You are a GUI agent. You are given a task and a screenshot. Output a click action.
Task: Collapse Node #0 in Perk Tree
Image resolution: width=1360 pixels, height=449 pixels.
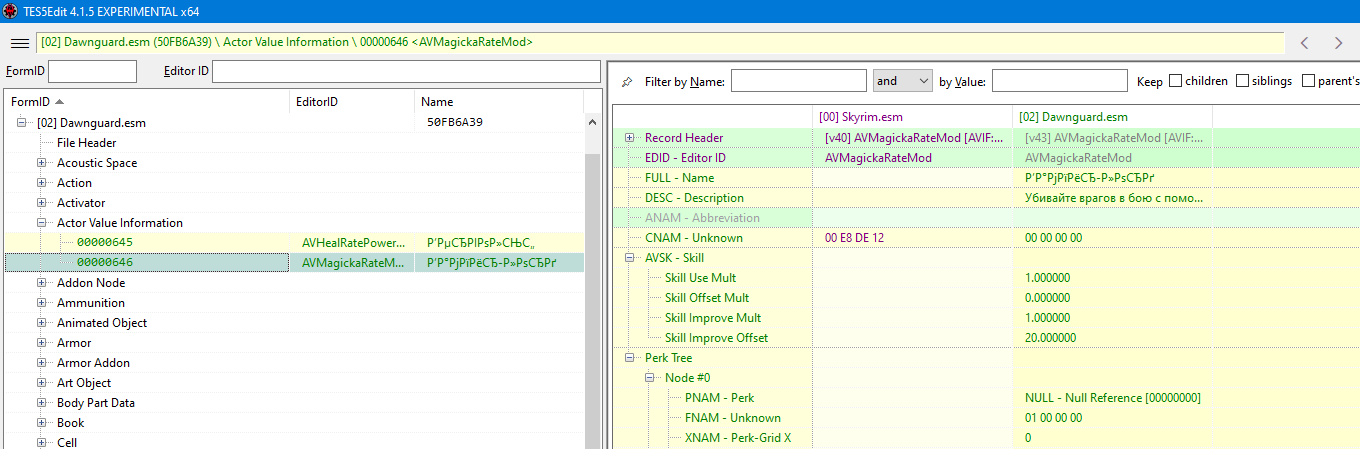point(650,378)
